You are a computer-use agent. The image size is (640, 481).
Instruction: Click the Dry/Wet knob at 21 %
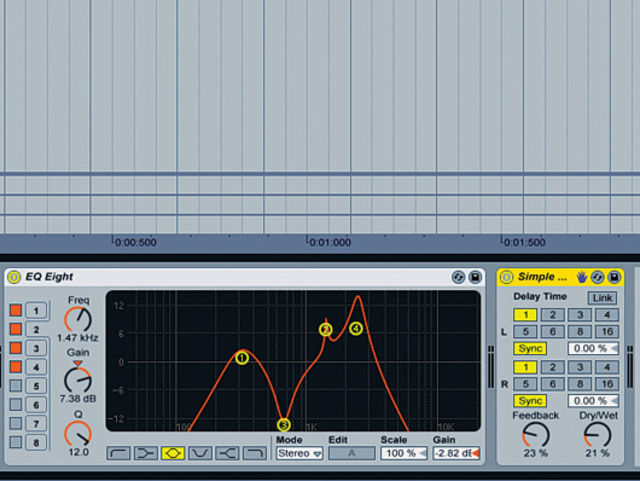(x=597, y=435)
